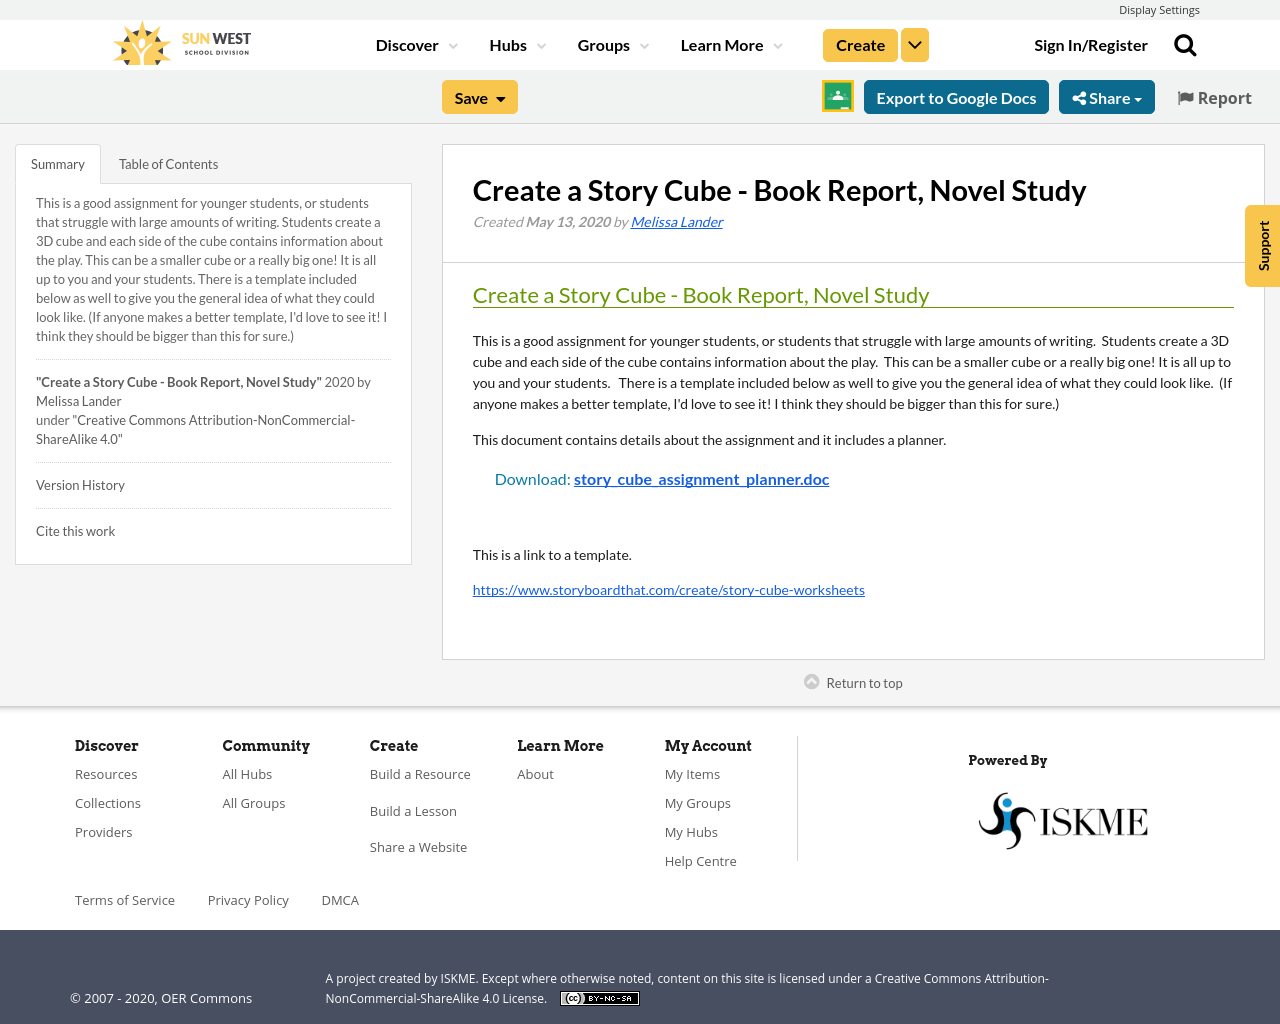This screenshot has width=1280, height=1024.
Task: Open the Save dropdown options
Action: 479,97
